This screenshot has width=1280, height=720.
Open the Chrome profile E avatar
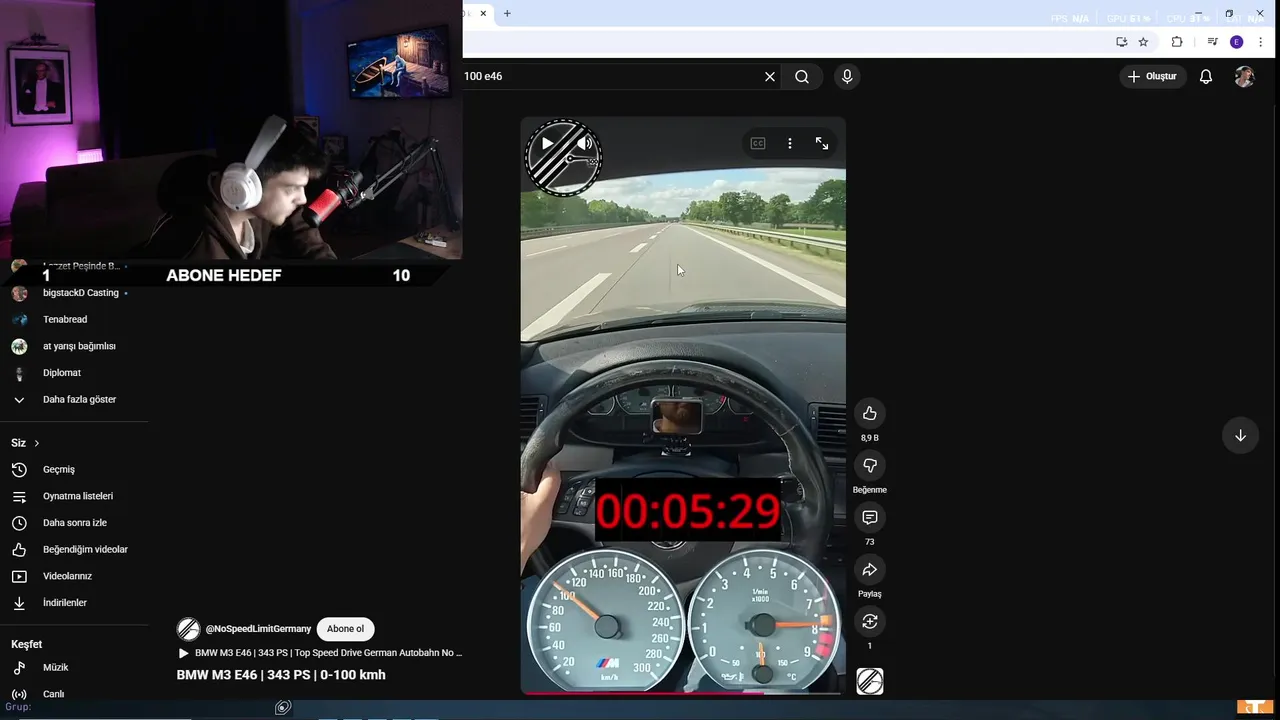pyautogui.click(x=1237, y=42)
